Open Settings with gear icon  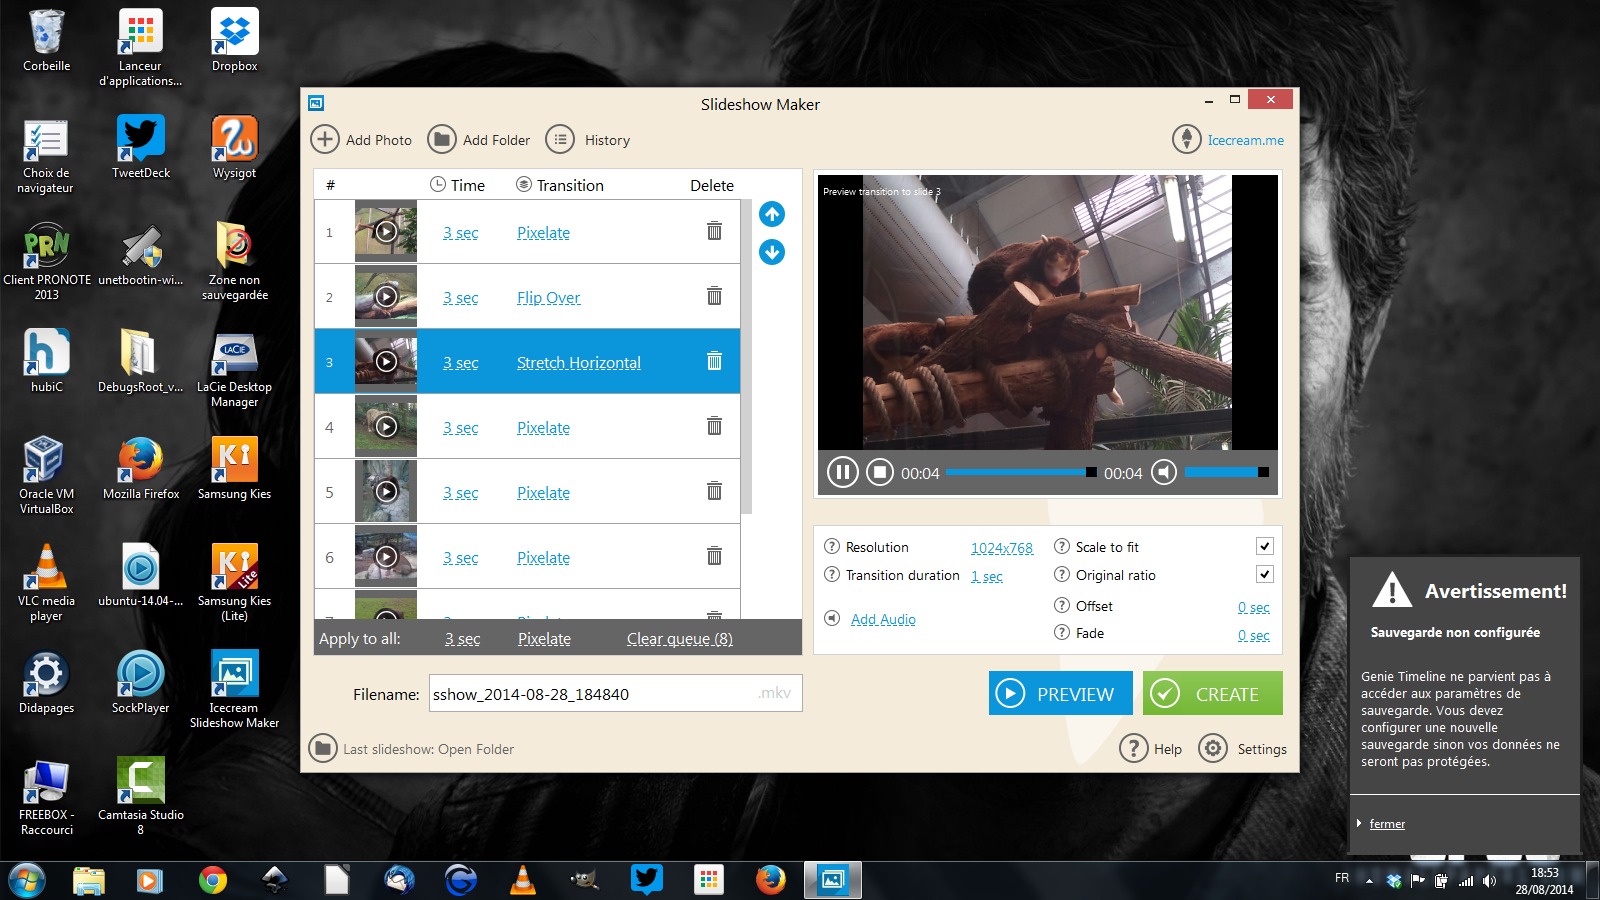[1213, 748]
